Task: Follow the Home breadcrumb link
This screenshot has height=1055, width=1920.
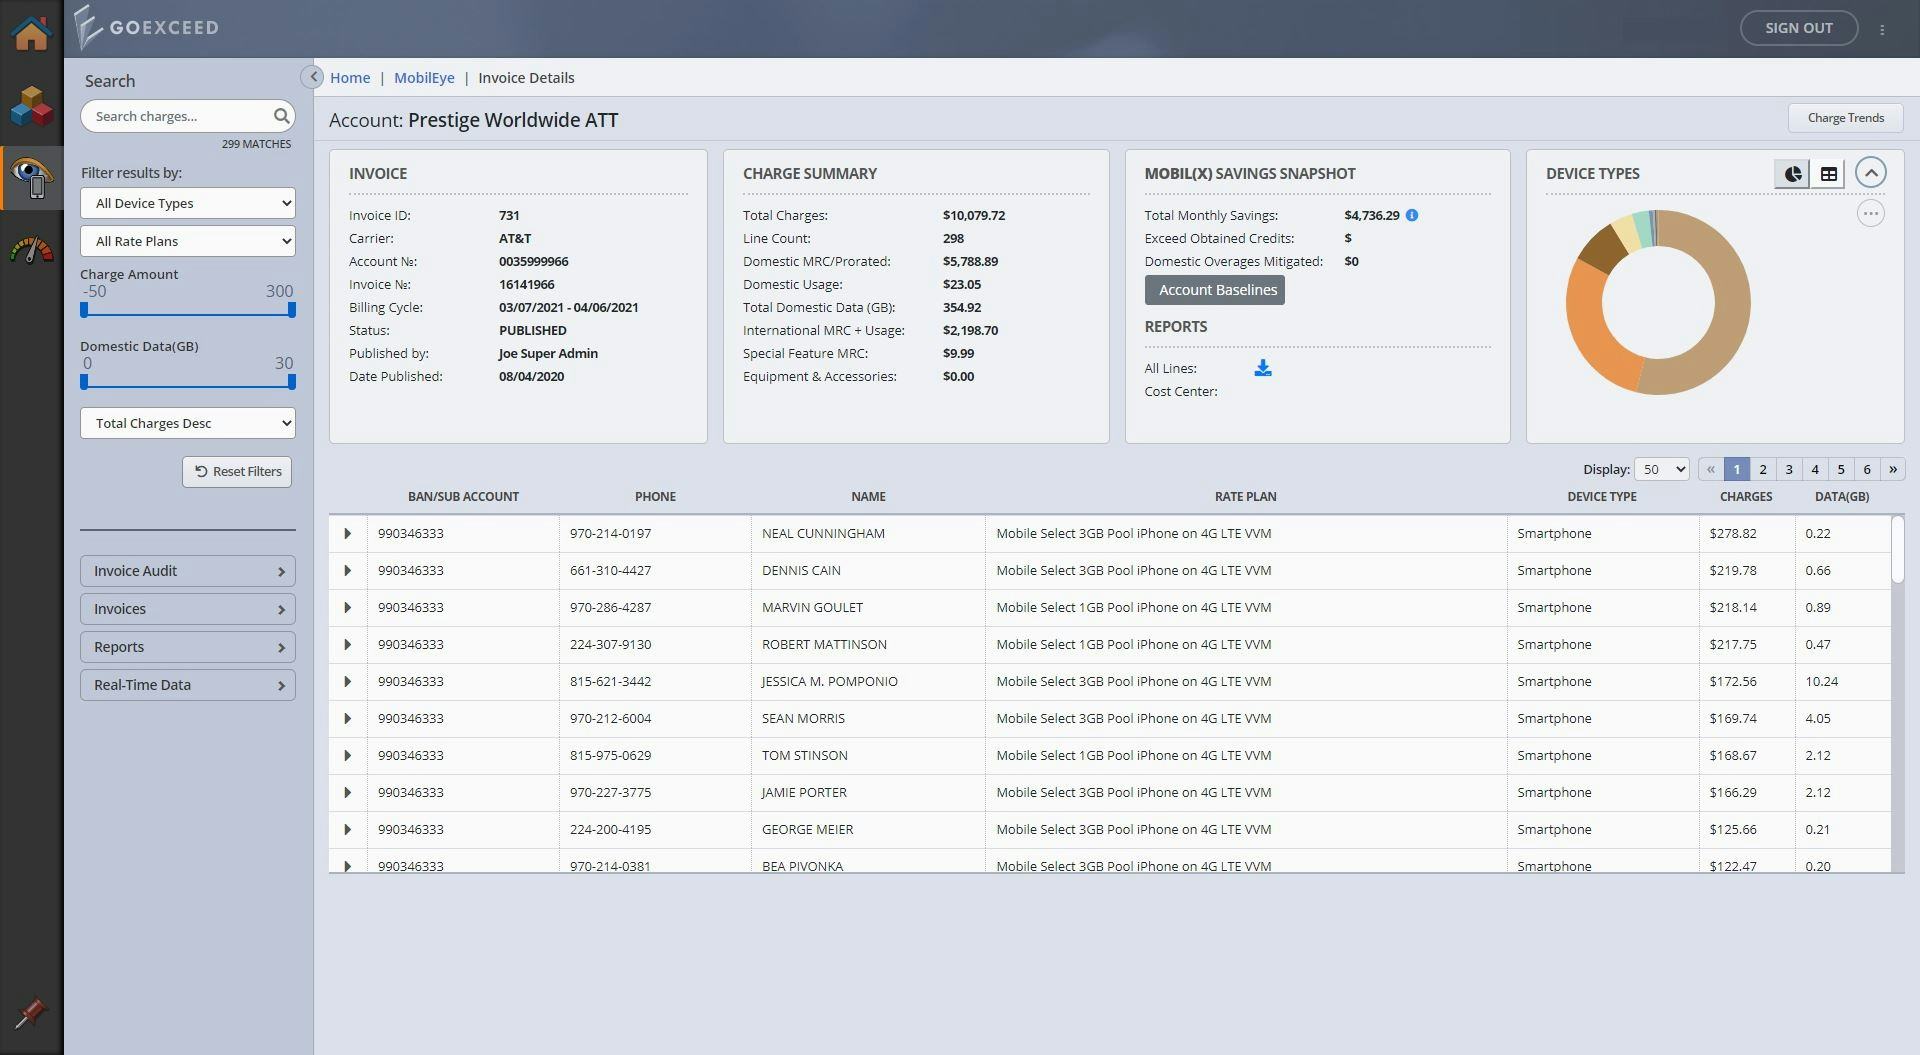Action: [350, 78]
